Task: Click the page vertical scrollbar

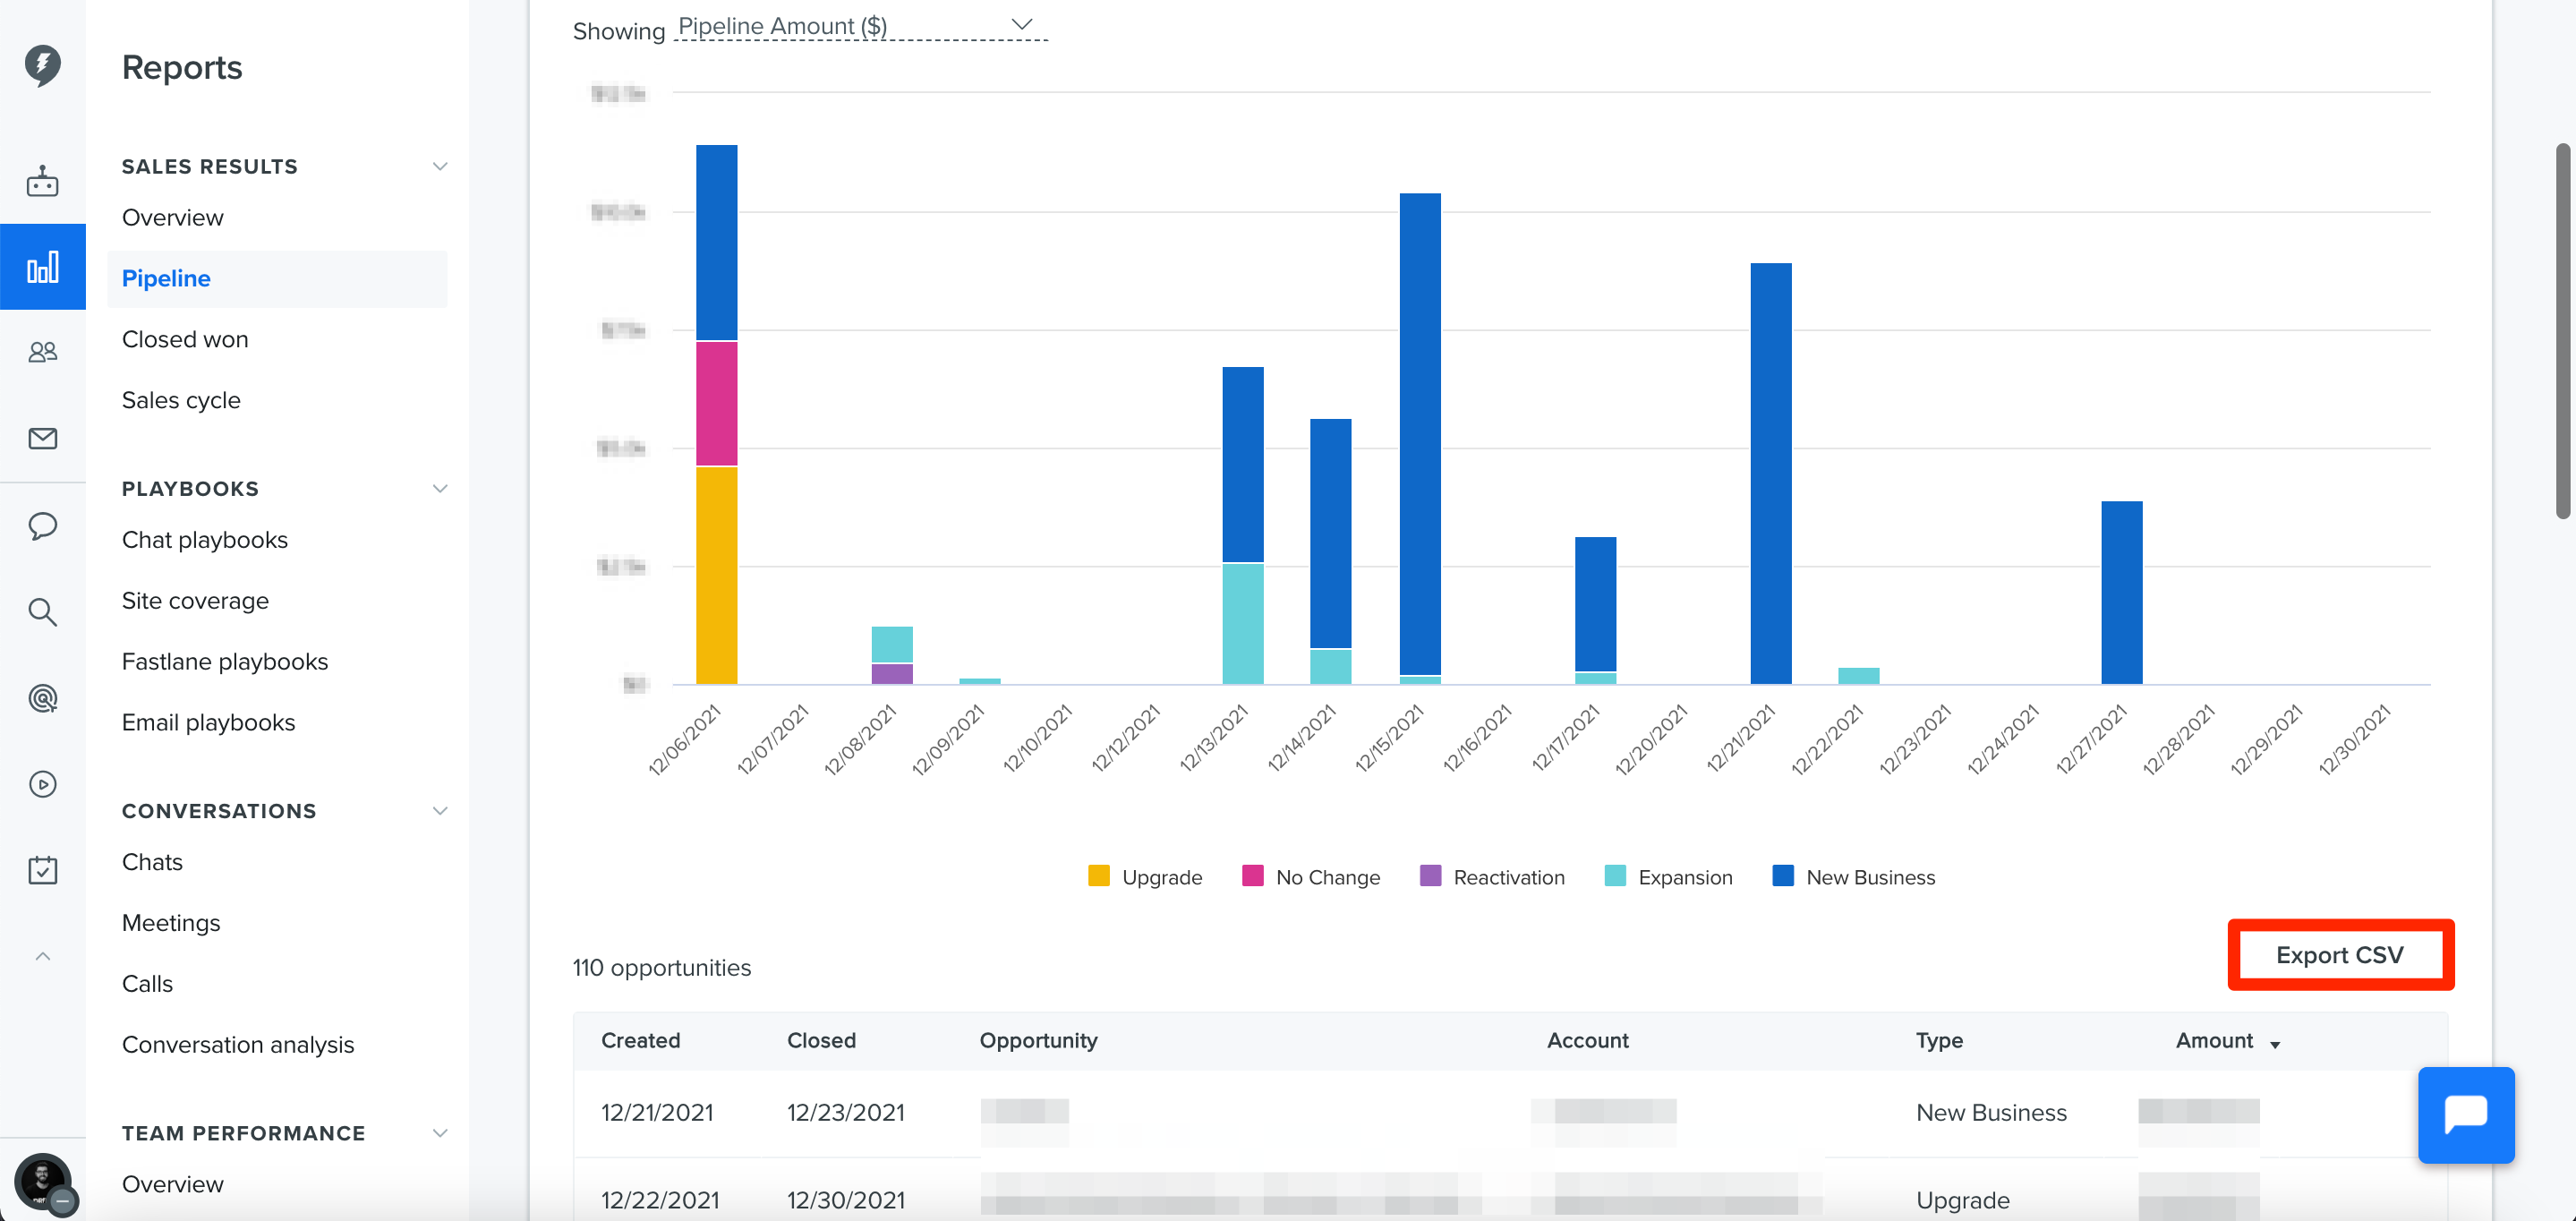Action: (x=2562, y=331)
